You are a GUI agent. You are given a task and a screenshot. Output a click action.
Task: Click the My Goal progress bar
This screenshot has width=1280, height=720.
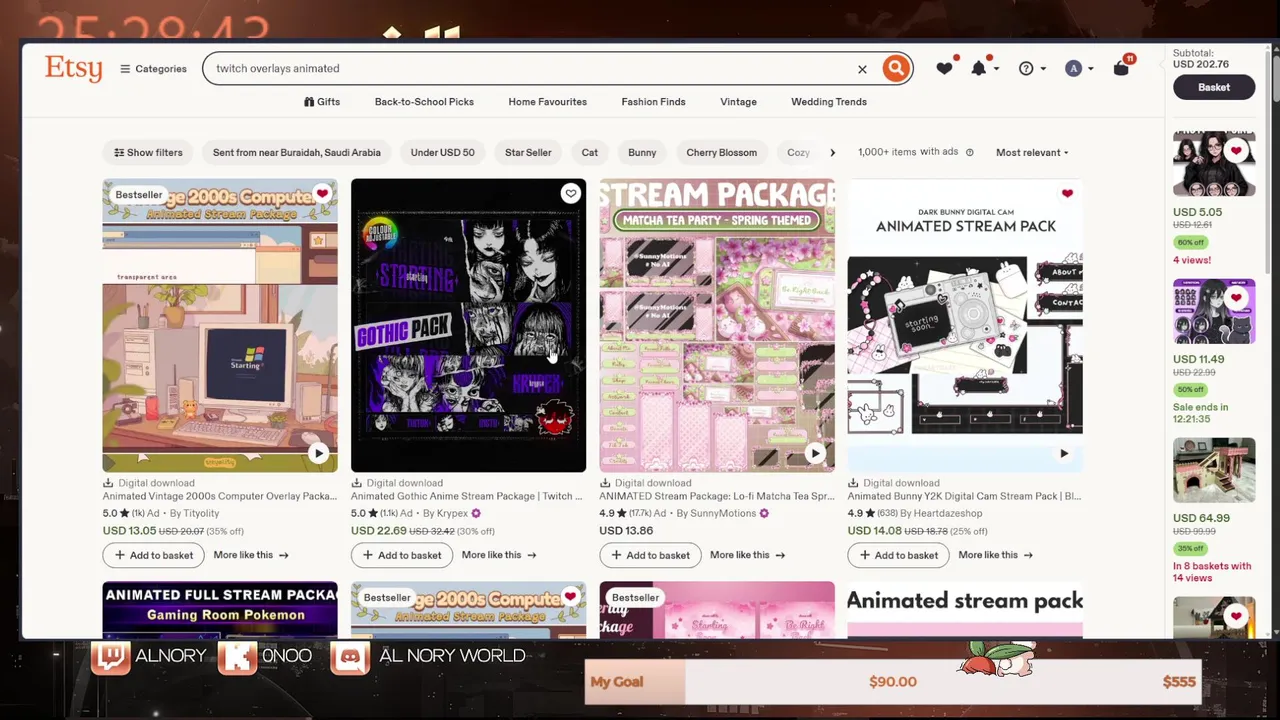pos(893,682)
